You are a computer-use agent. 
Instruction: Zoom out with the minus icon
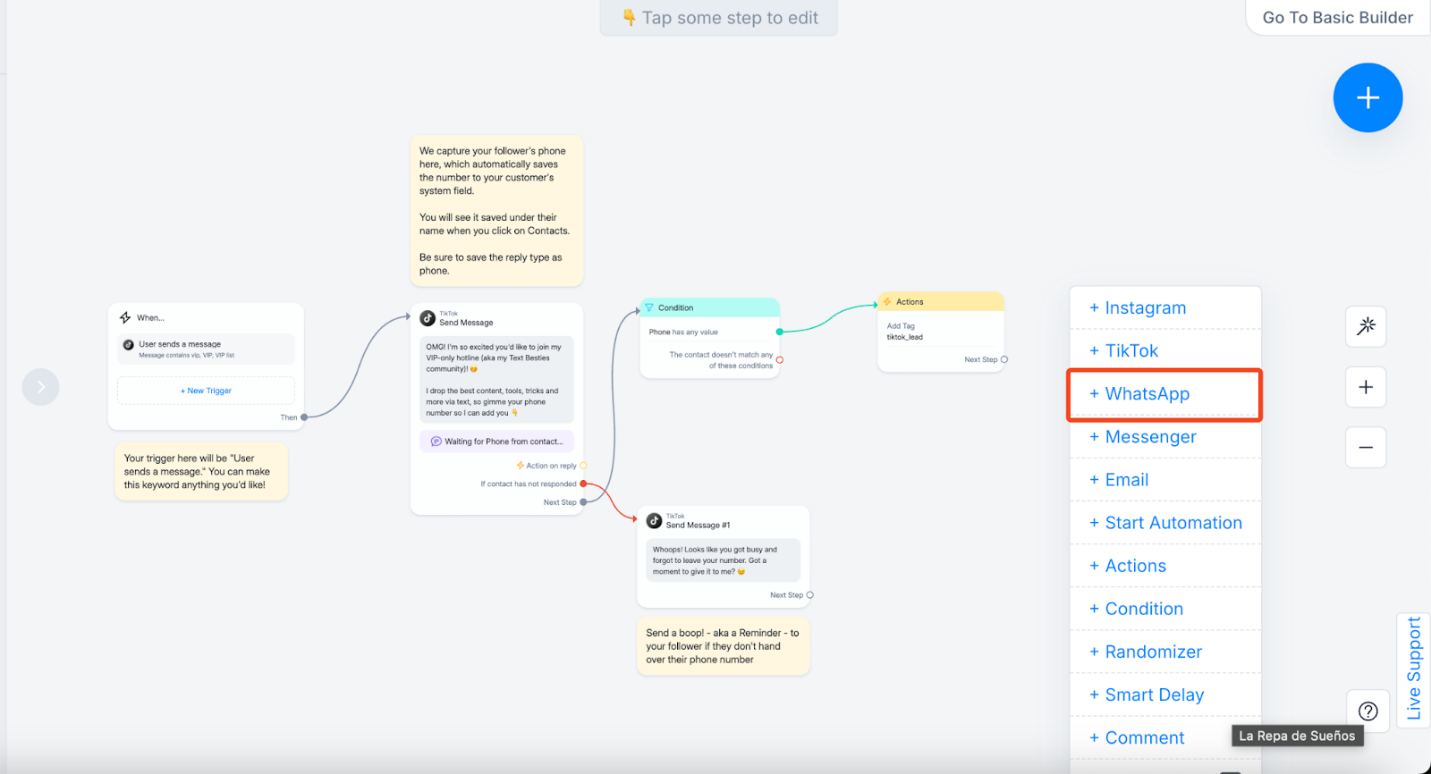1365,447
